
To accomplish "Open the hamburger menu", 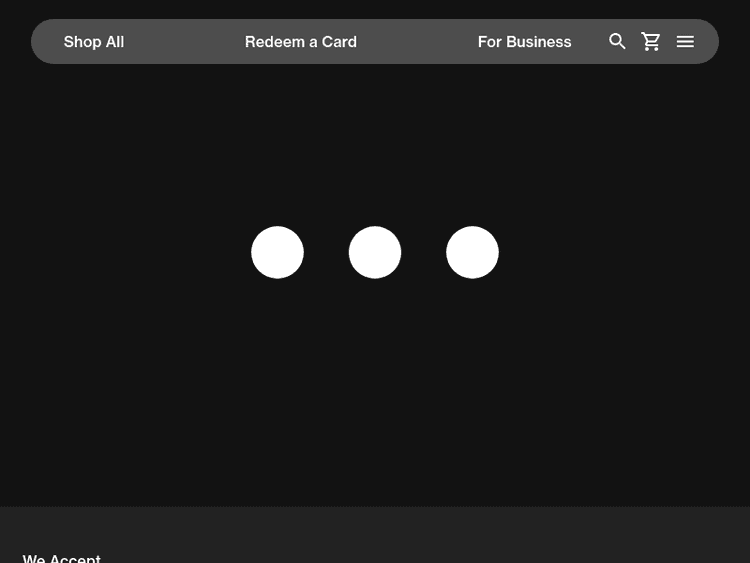I will click(x=685, y=41).
